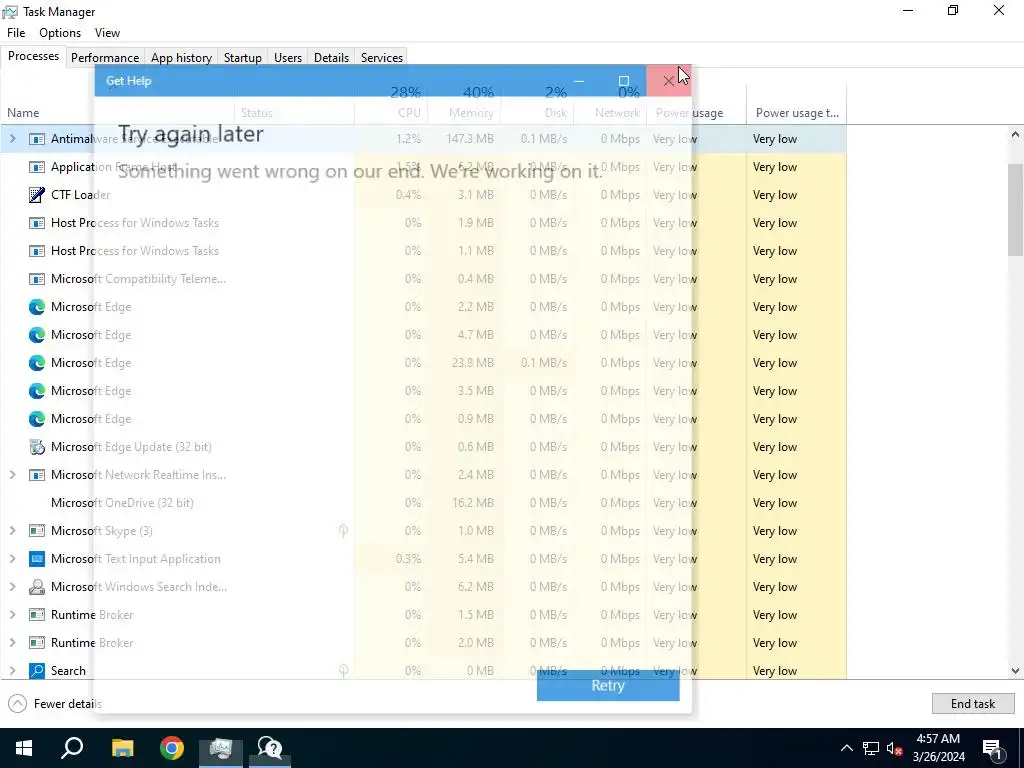
Task: Open File Explorer from the taskbar
Action: click(x=122, y=748)
